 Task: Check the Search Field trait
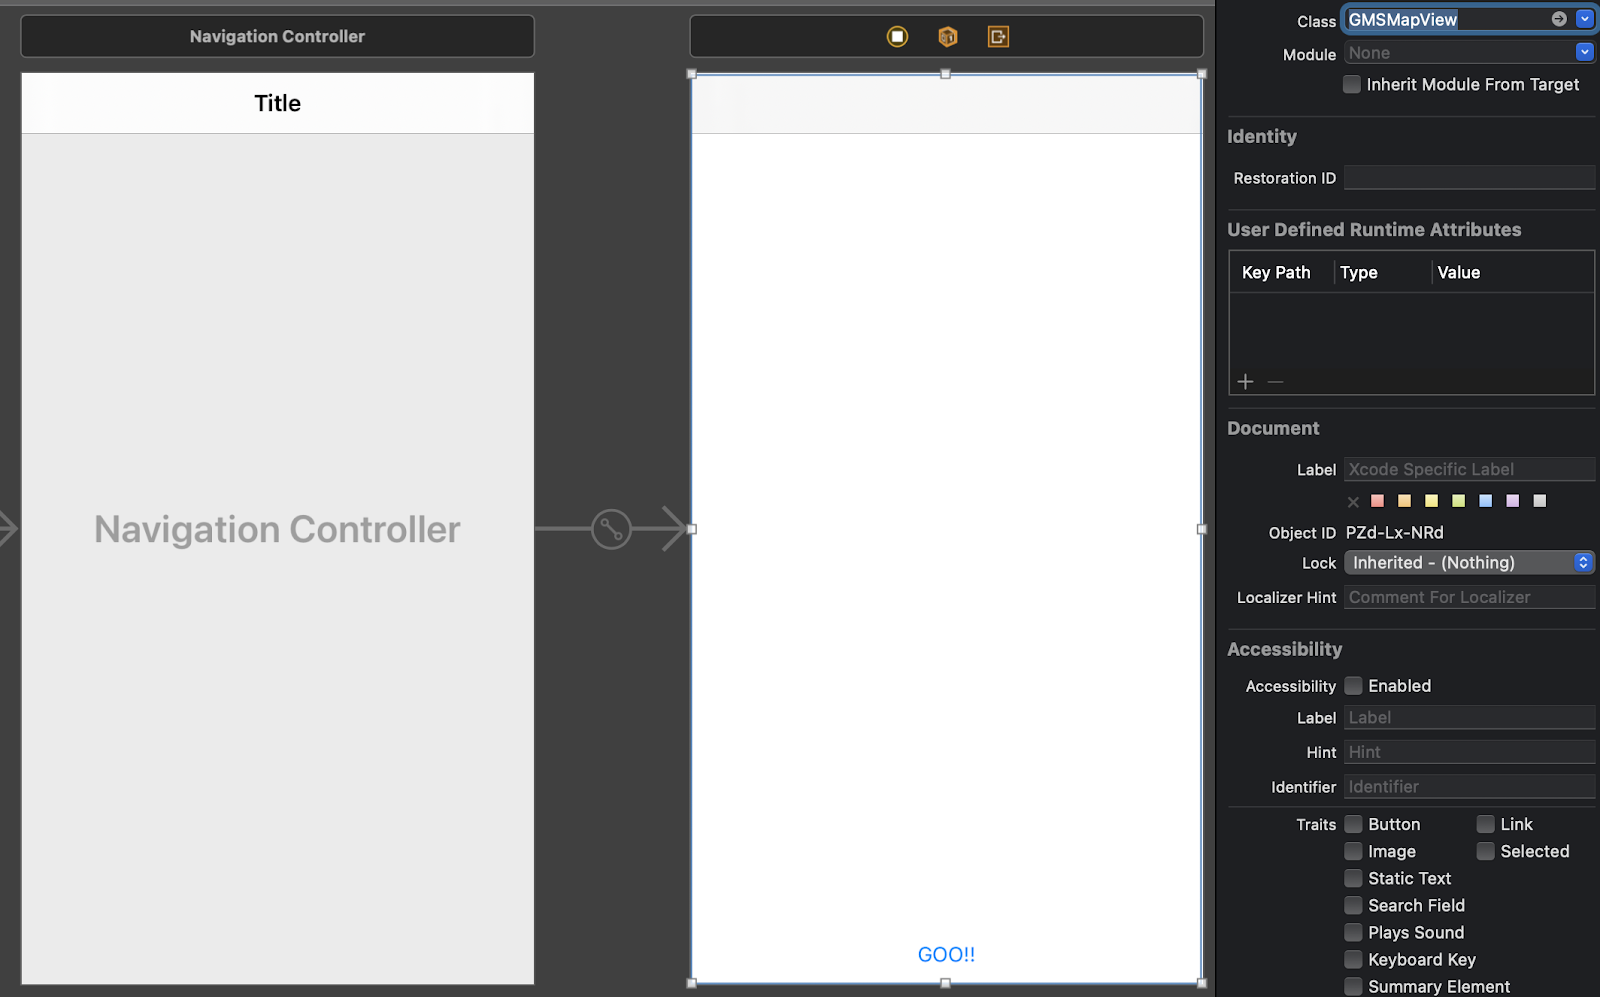click(1353, 905)
